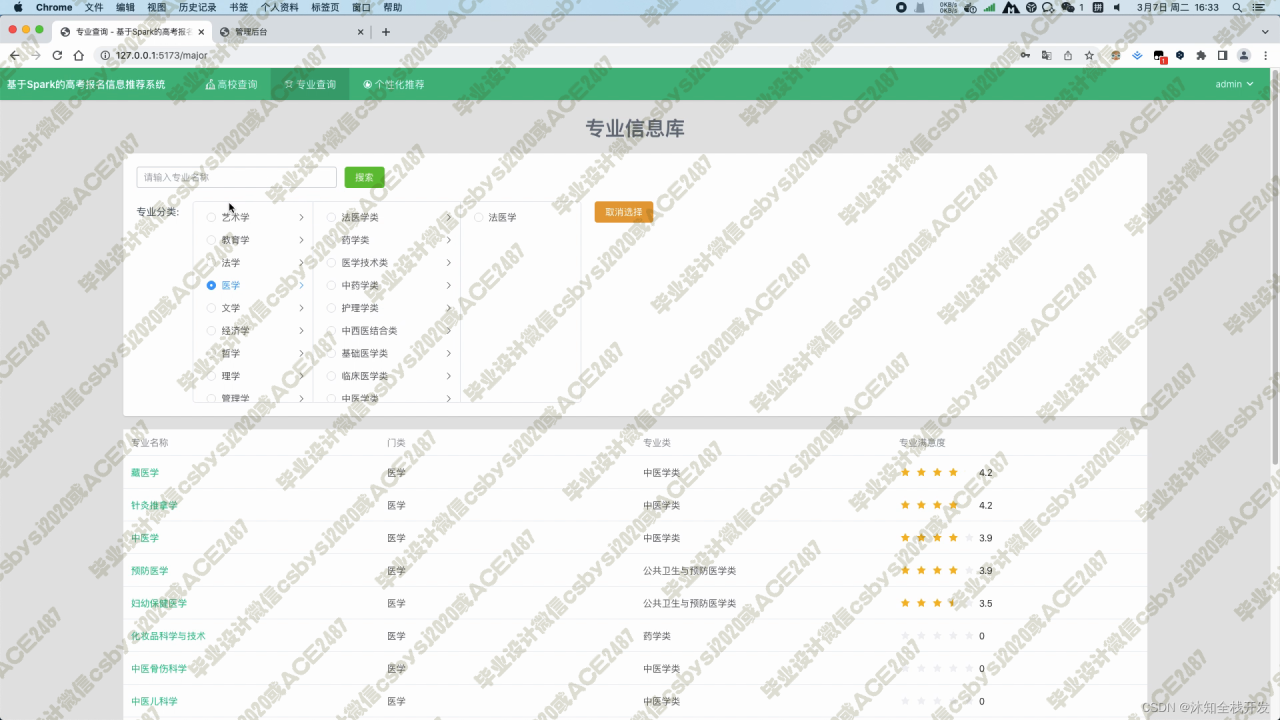Select the 法医学类 radio button
The height and width of the screenshot is (720, 1280).
(331, 217)
